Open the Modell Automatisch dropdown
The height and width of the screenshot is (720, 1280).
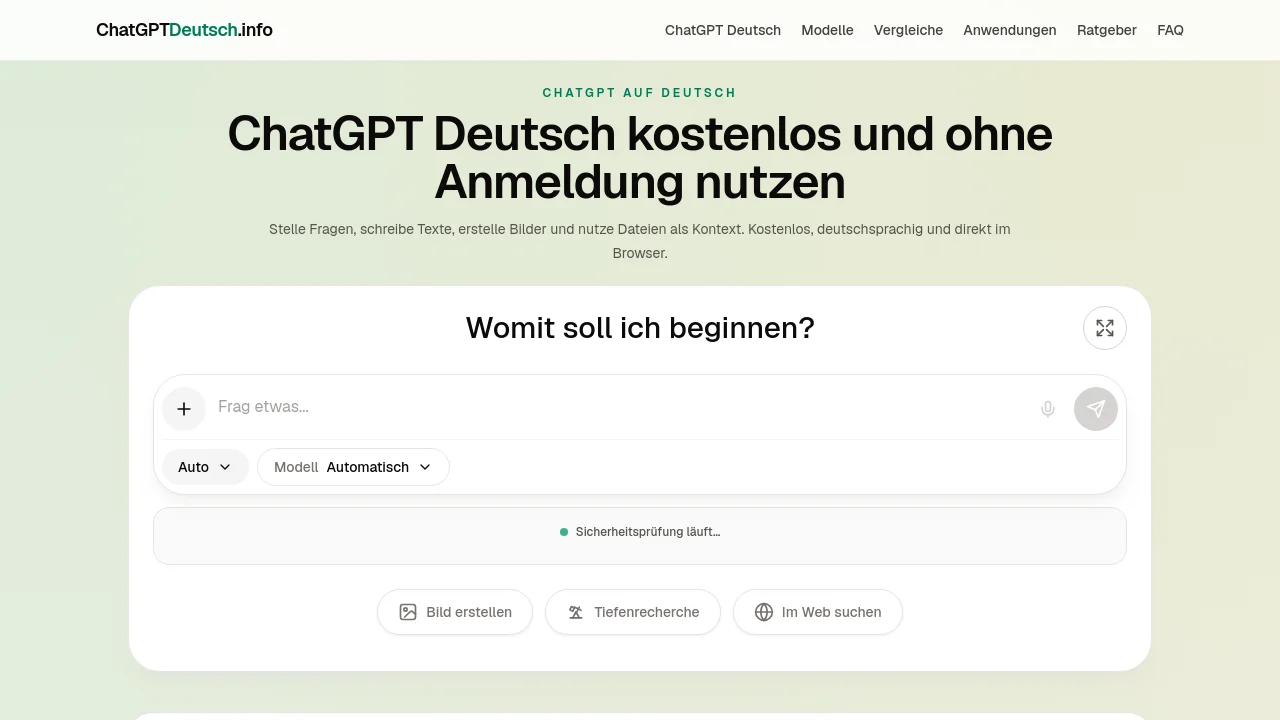(353, 467)
